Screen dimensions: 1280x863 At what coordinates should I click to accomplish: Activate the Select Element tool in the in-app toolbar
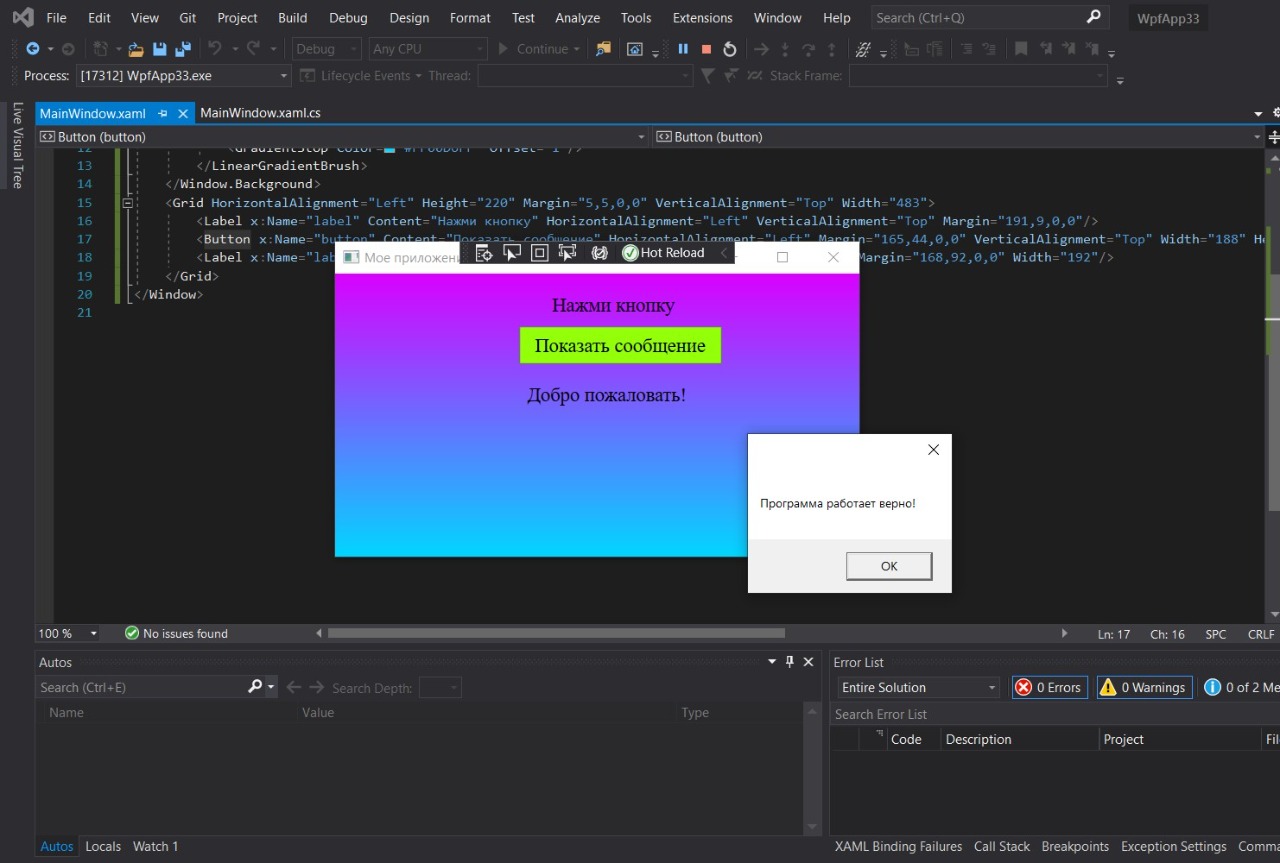tap(512, 253)
